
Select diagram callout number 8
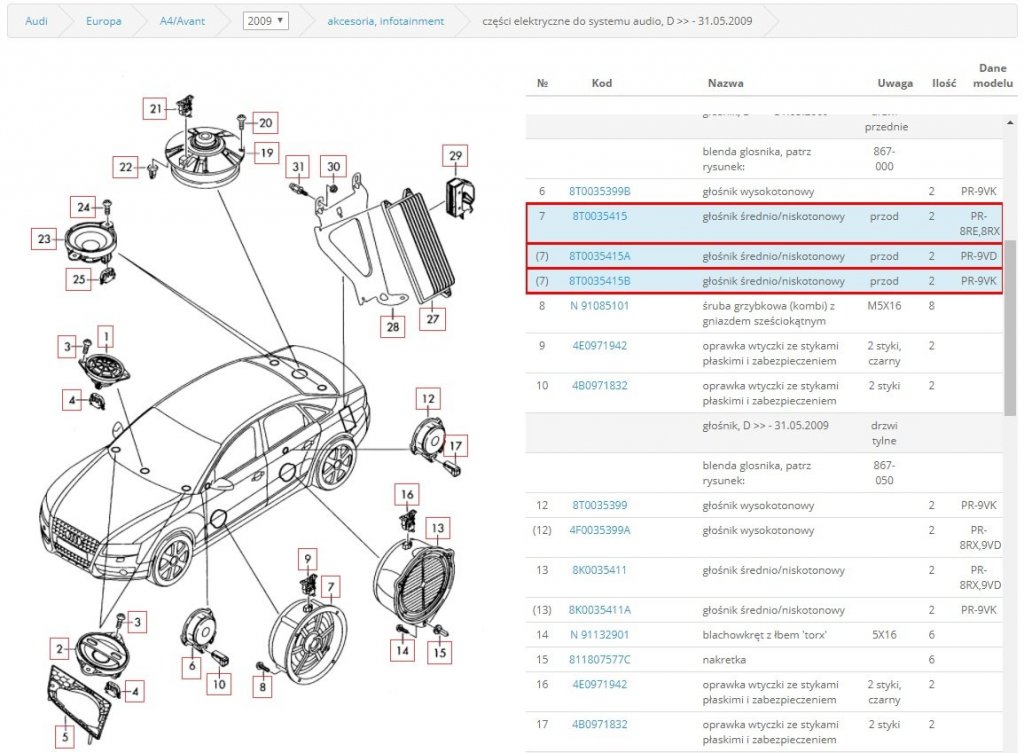pyautogui.click(x=263, y=686)
